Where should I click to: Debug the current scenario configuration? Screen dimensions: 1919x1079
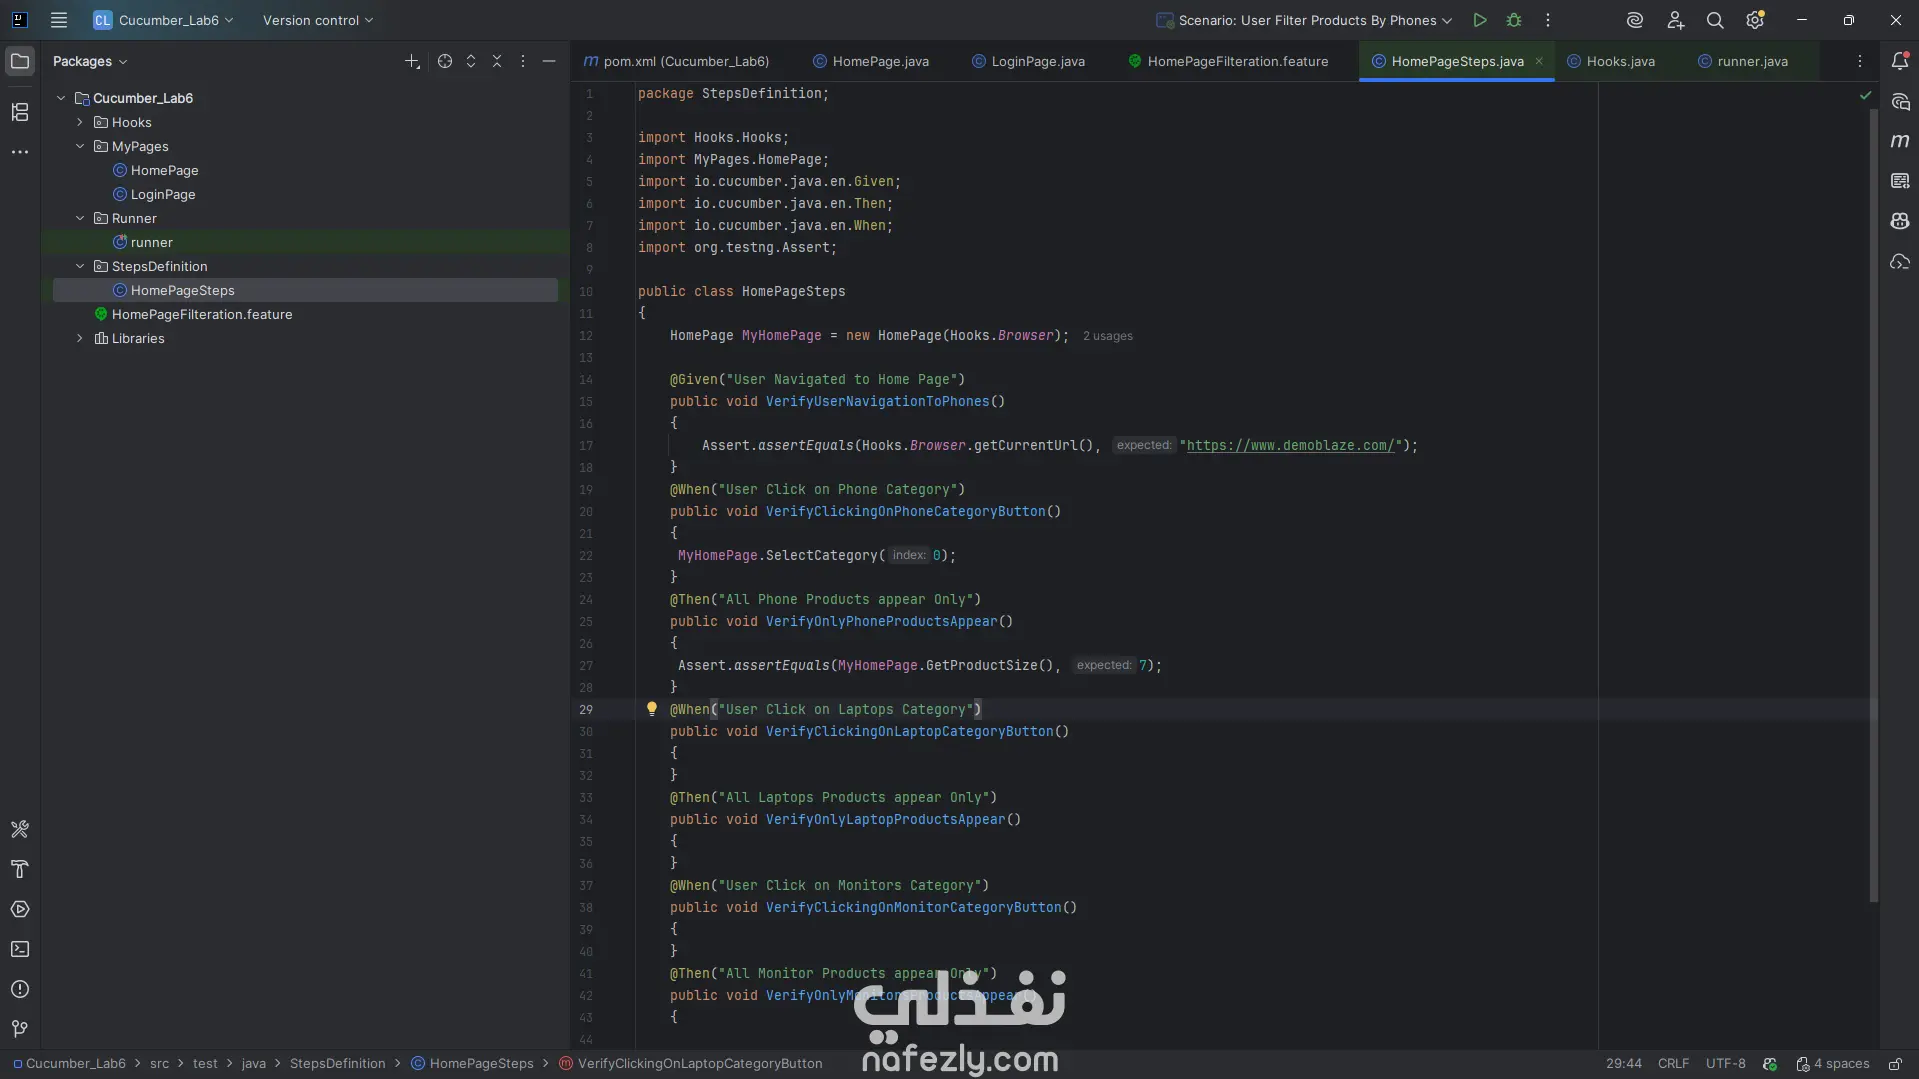[1514, 20]
